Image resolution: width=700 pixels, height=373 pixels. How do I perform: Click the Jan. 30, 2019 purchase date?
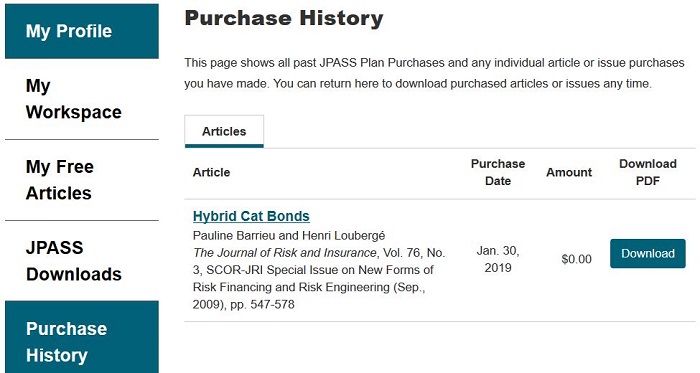click(498, 259)
